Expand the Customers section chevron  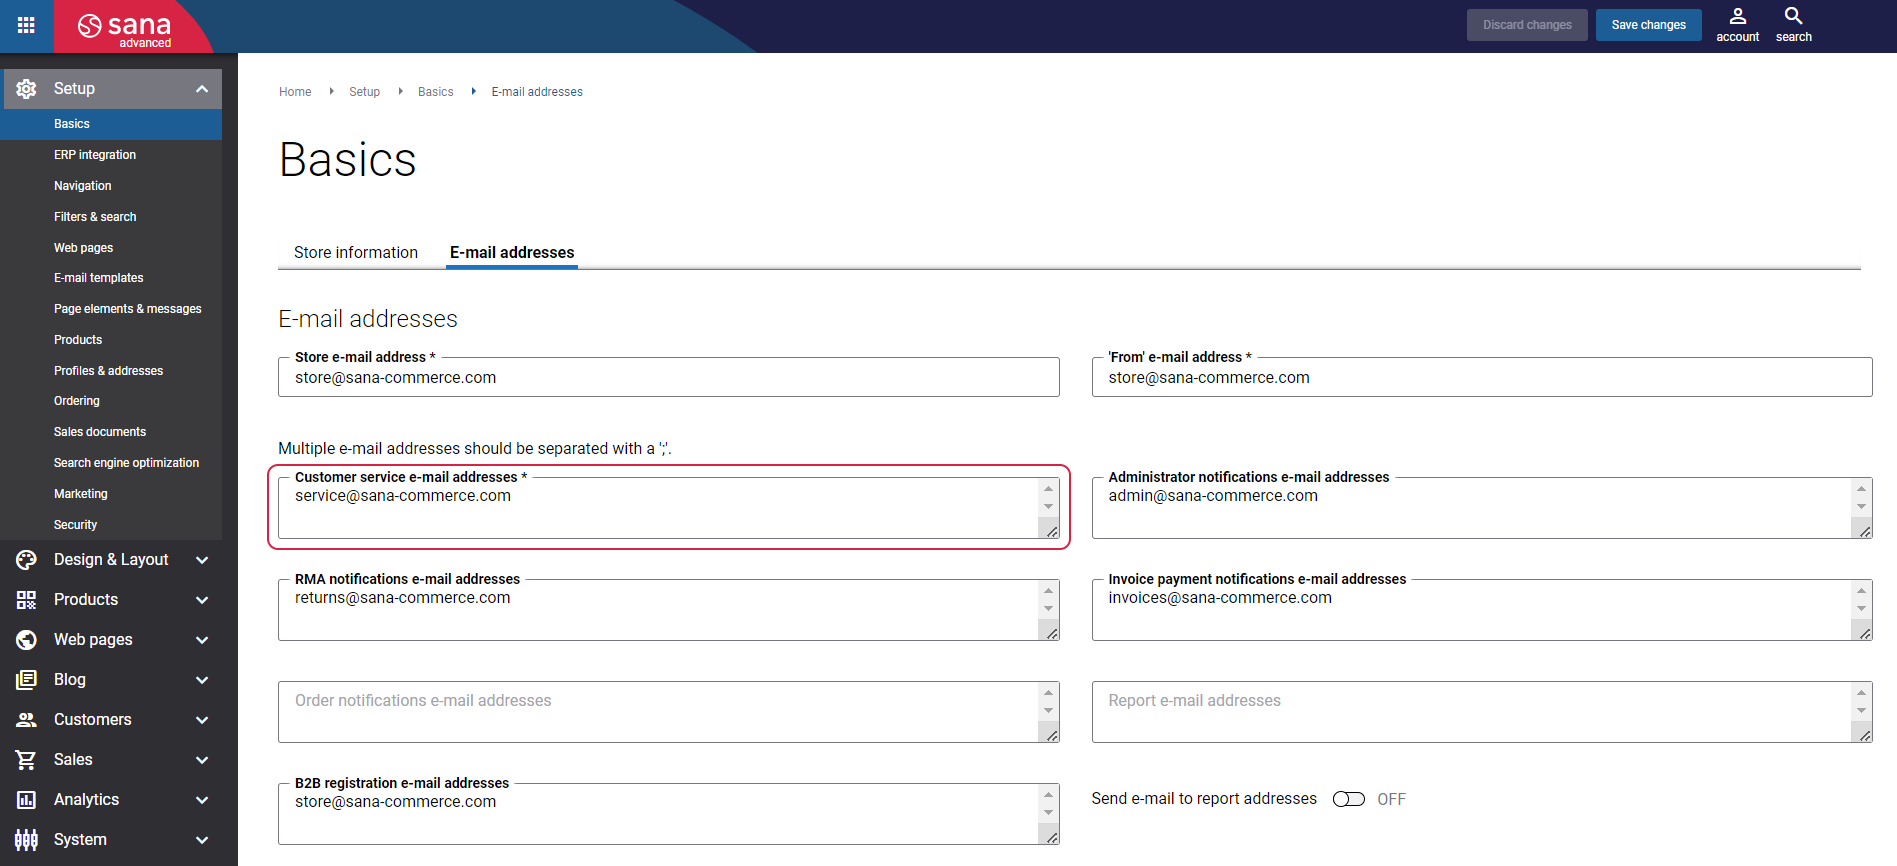point(202,720)
